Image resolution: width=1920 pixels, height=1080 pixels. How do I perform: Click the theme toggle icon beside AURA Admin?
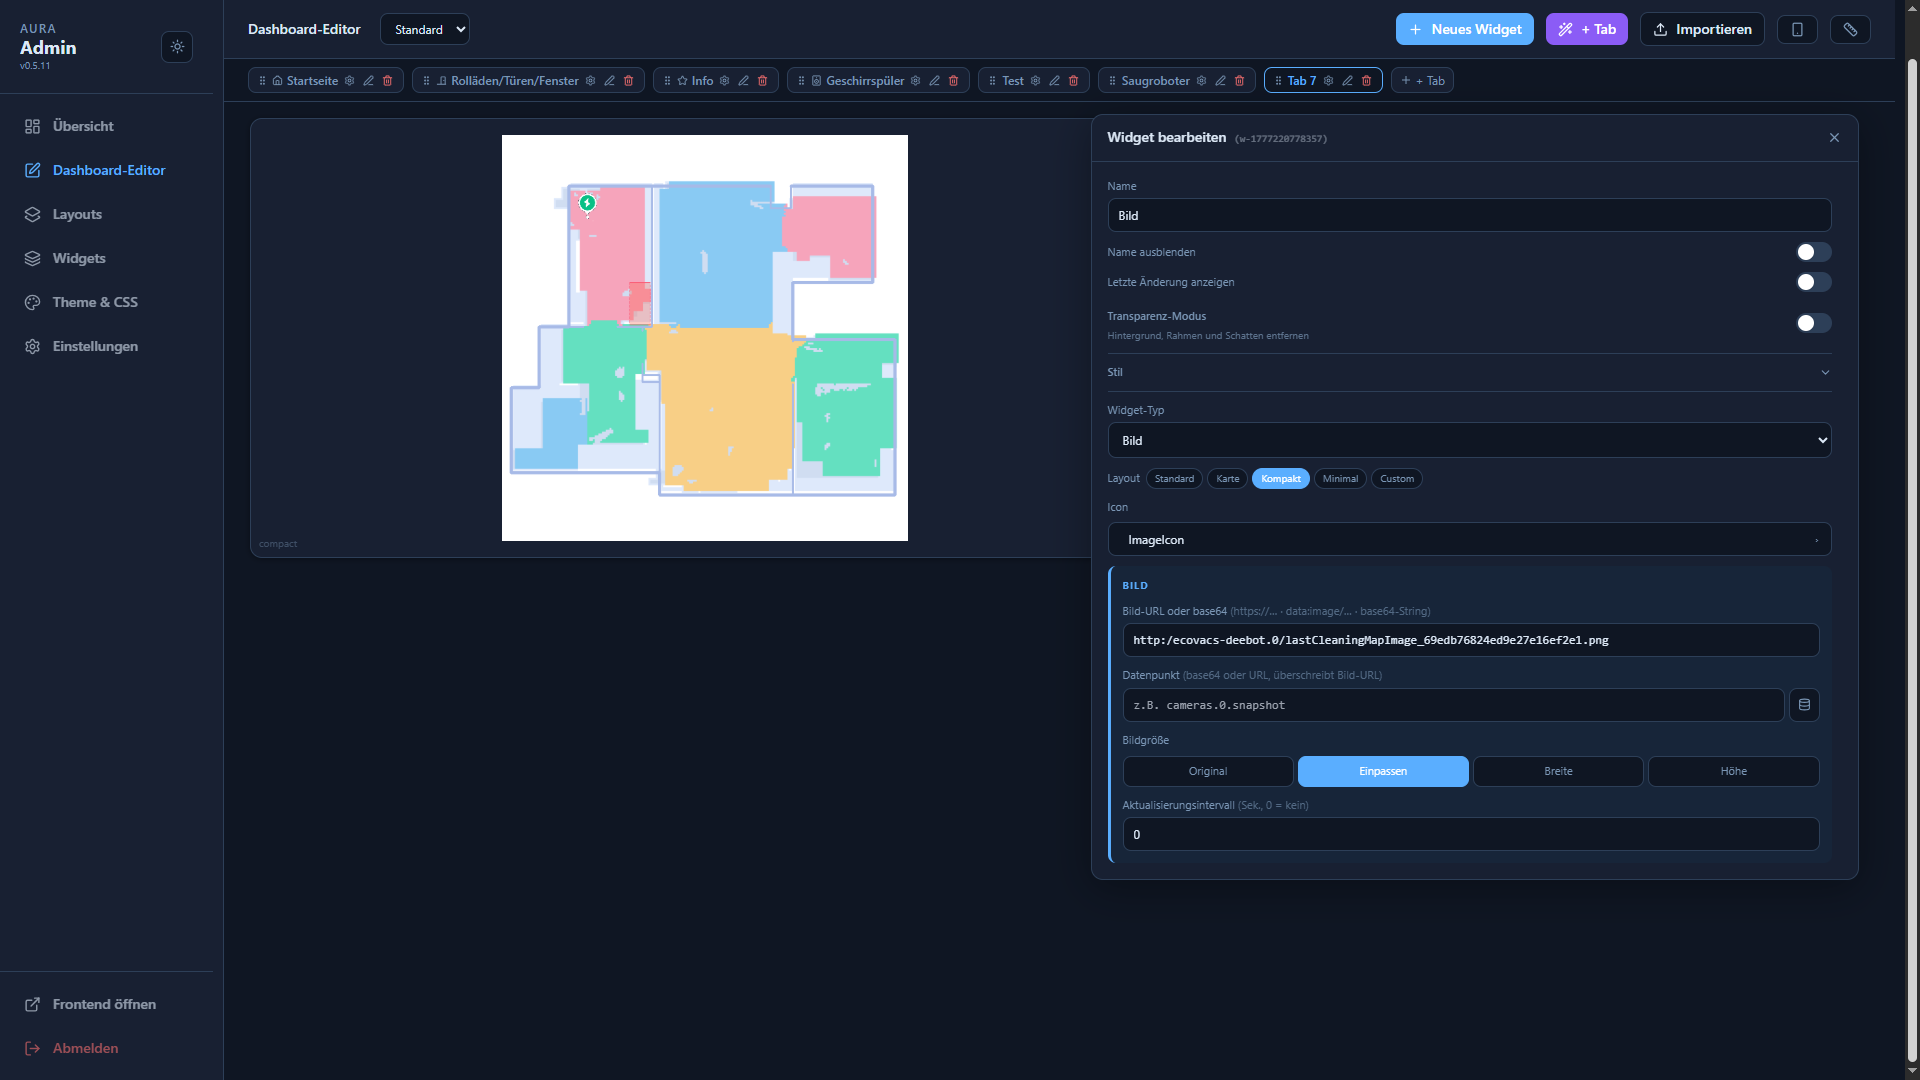click(x=177, y=47)
